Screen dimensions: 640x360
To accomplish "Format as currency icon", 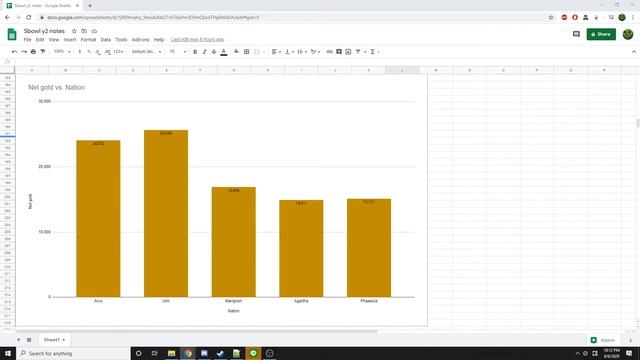I will [x=80, y=52].
